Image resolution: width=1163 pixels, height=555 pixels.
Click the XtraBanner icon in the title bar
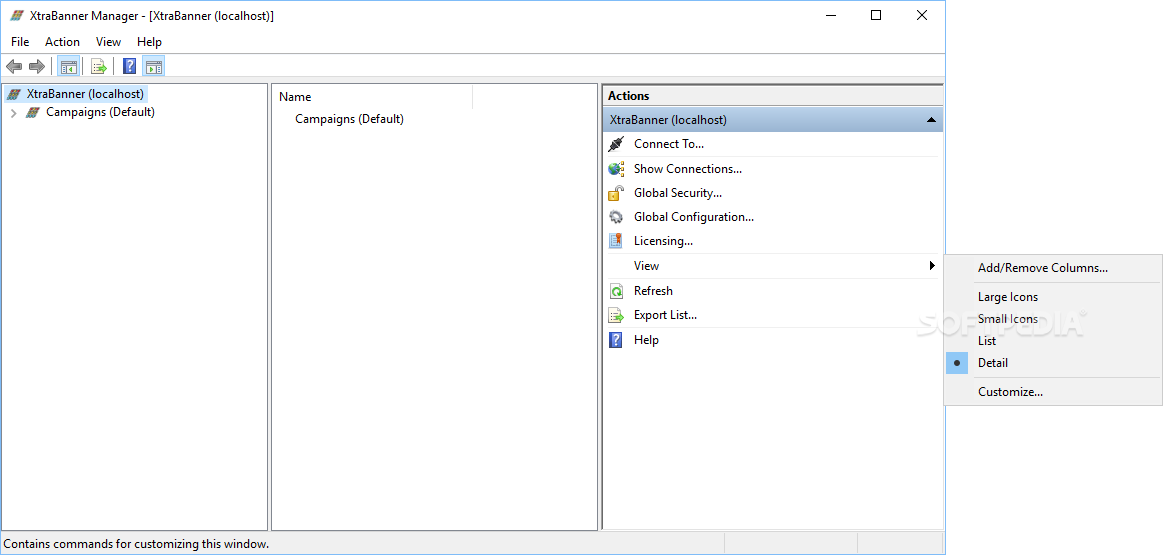click(x=16, y=16)
